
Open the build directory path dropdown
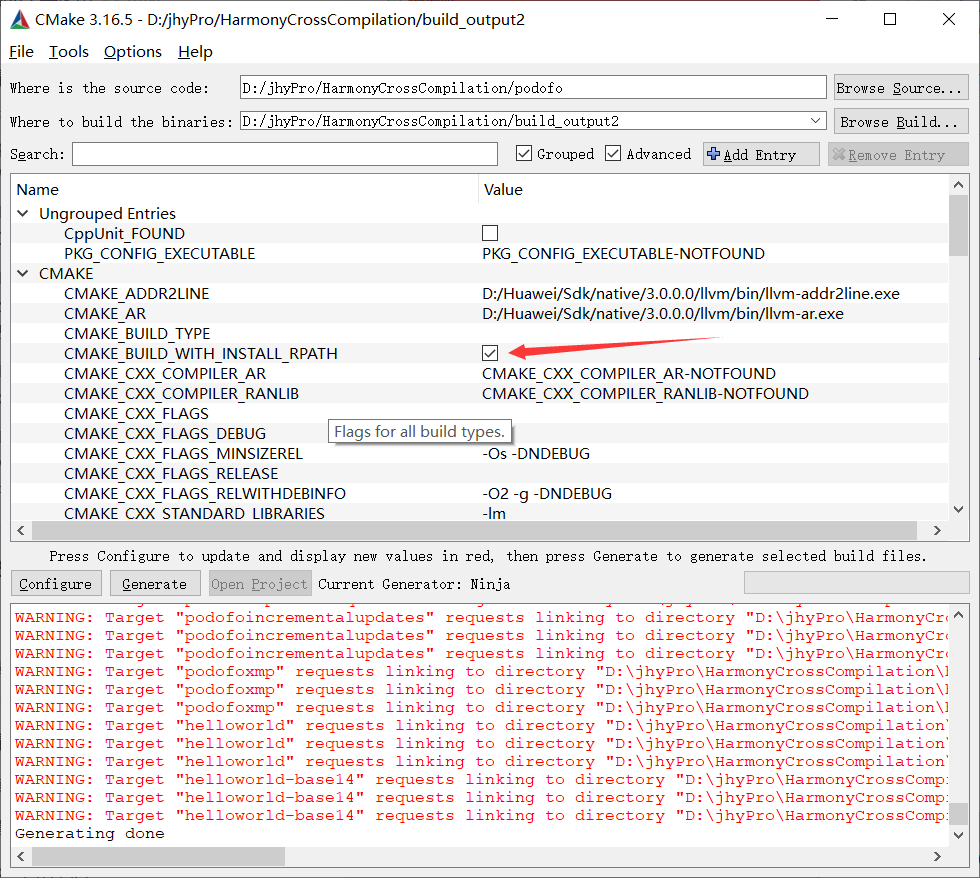[818, 120]
